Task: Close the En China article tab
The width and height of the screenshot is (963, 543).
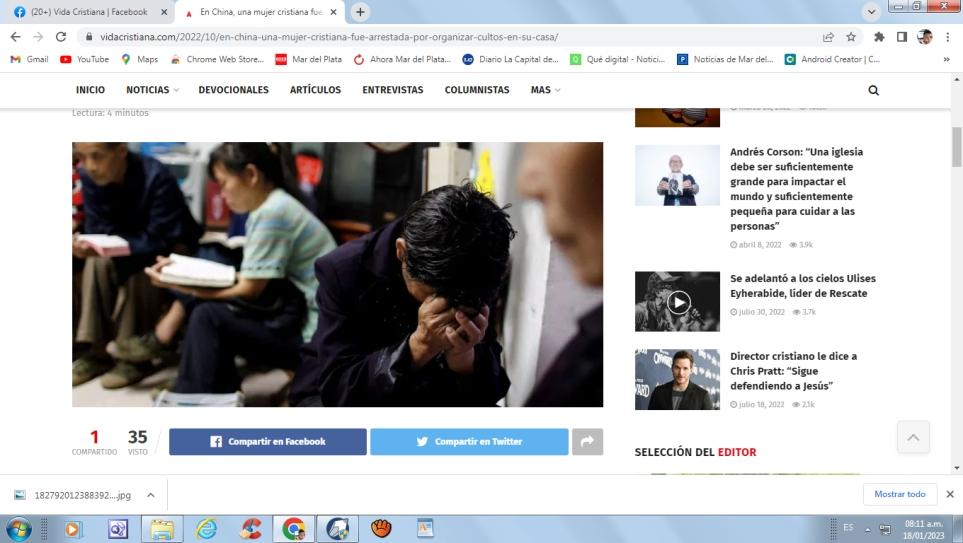Action: (x=333, y=12)
